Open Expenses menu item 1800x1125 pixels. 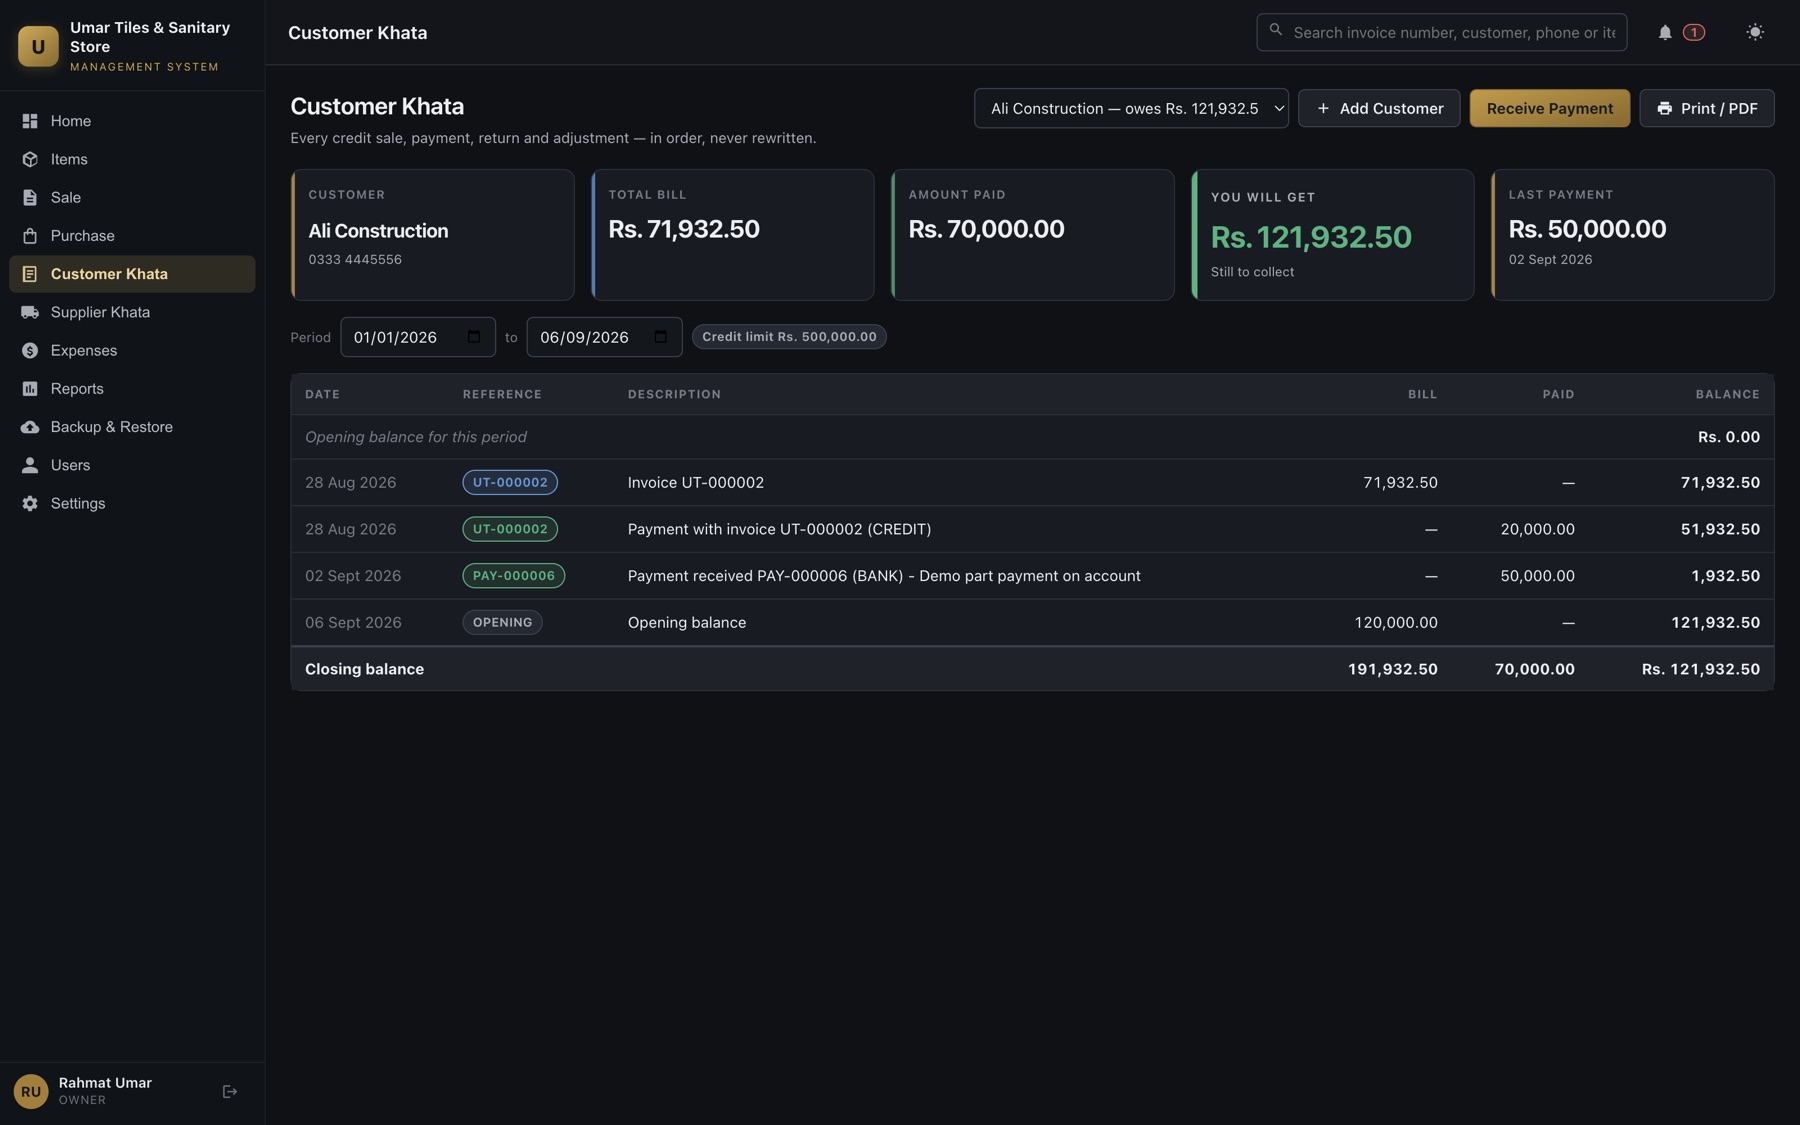pyautogui.click(x=132, y=350)
